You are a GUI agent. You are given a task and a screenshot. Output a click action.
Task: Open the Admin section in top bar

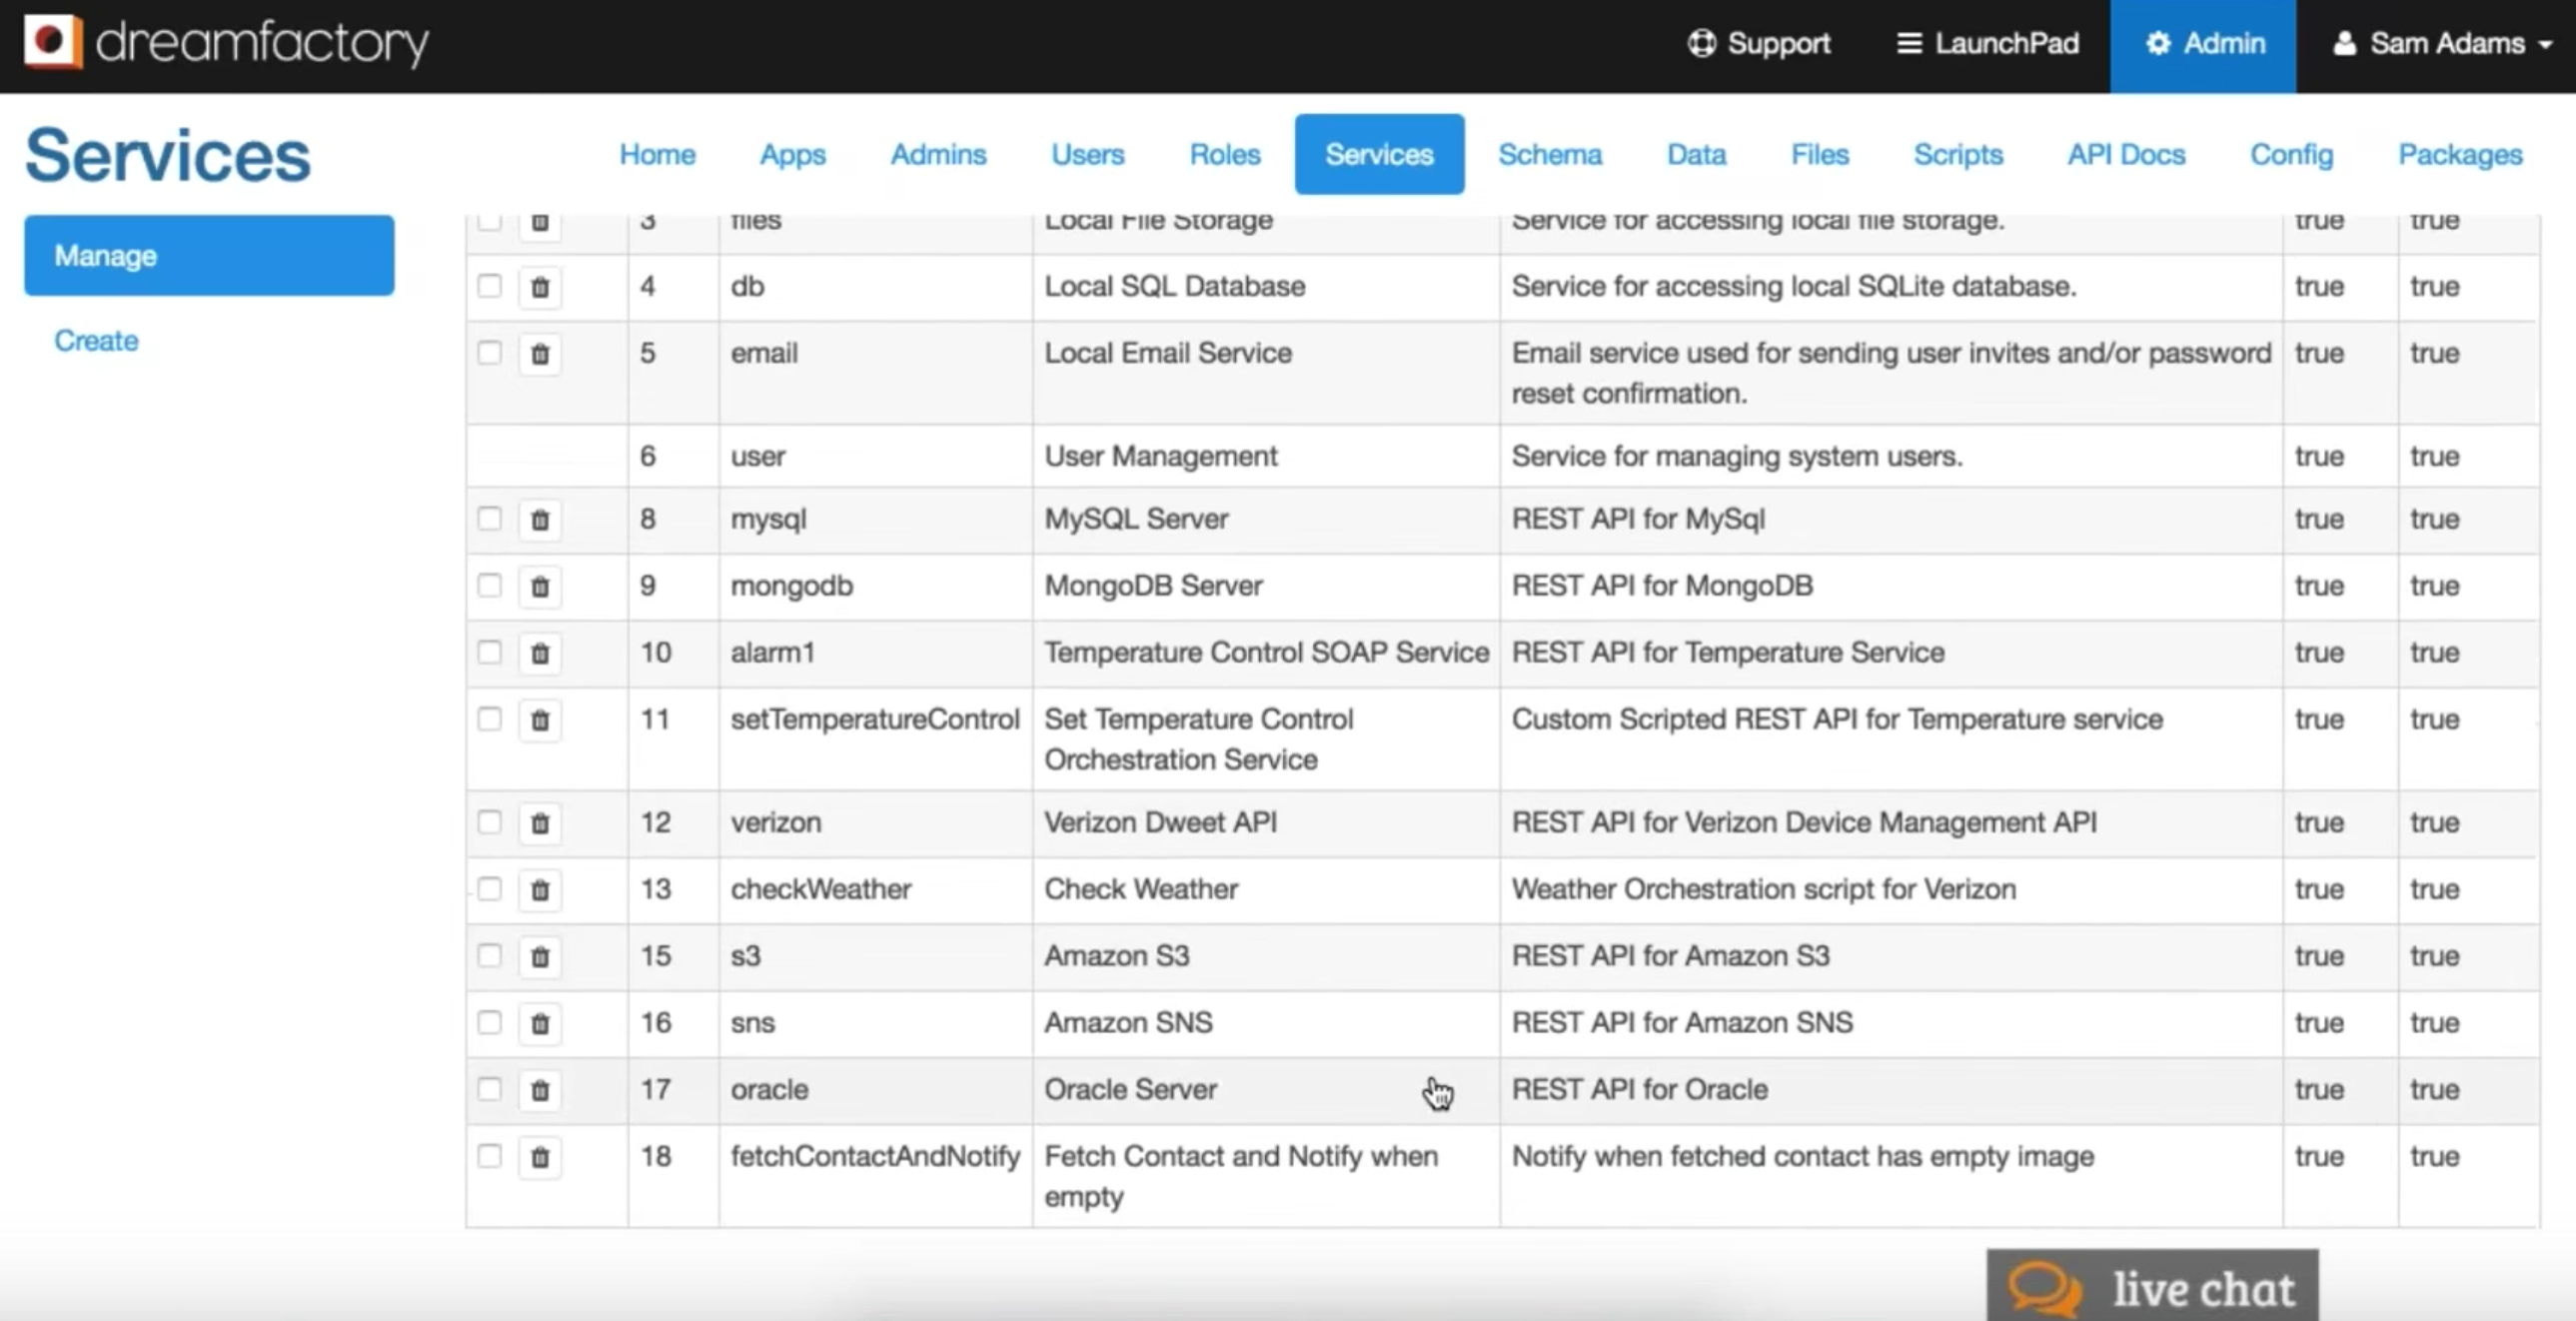tap(2203, 44)
